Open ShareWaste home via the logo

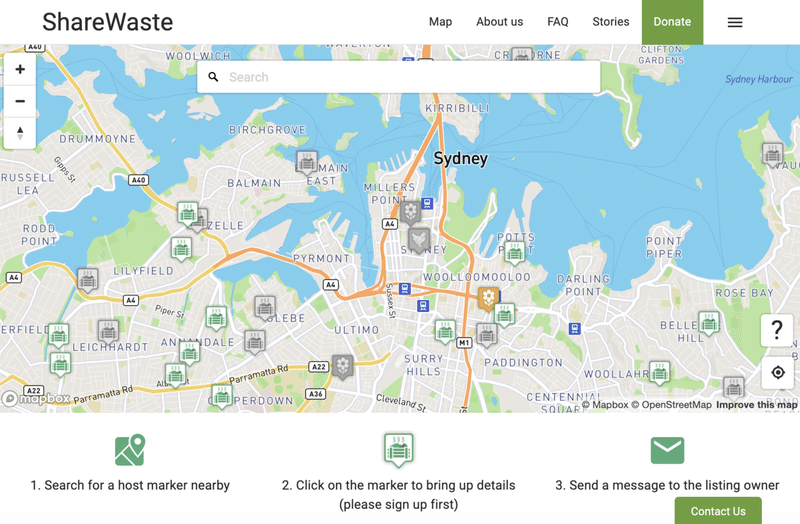click(x=108, y=22)
